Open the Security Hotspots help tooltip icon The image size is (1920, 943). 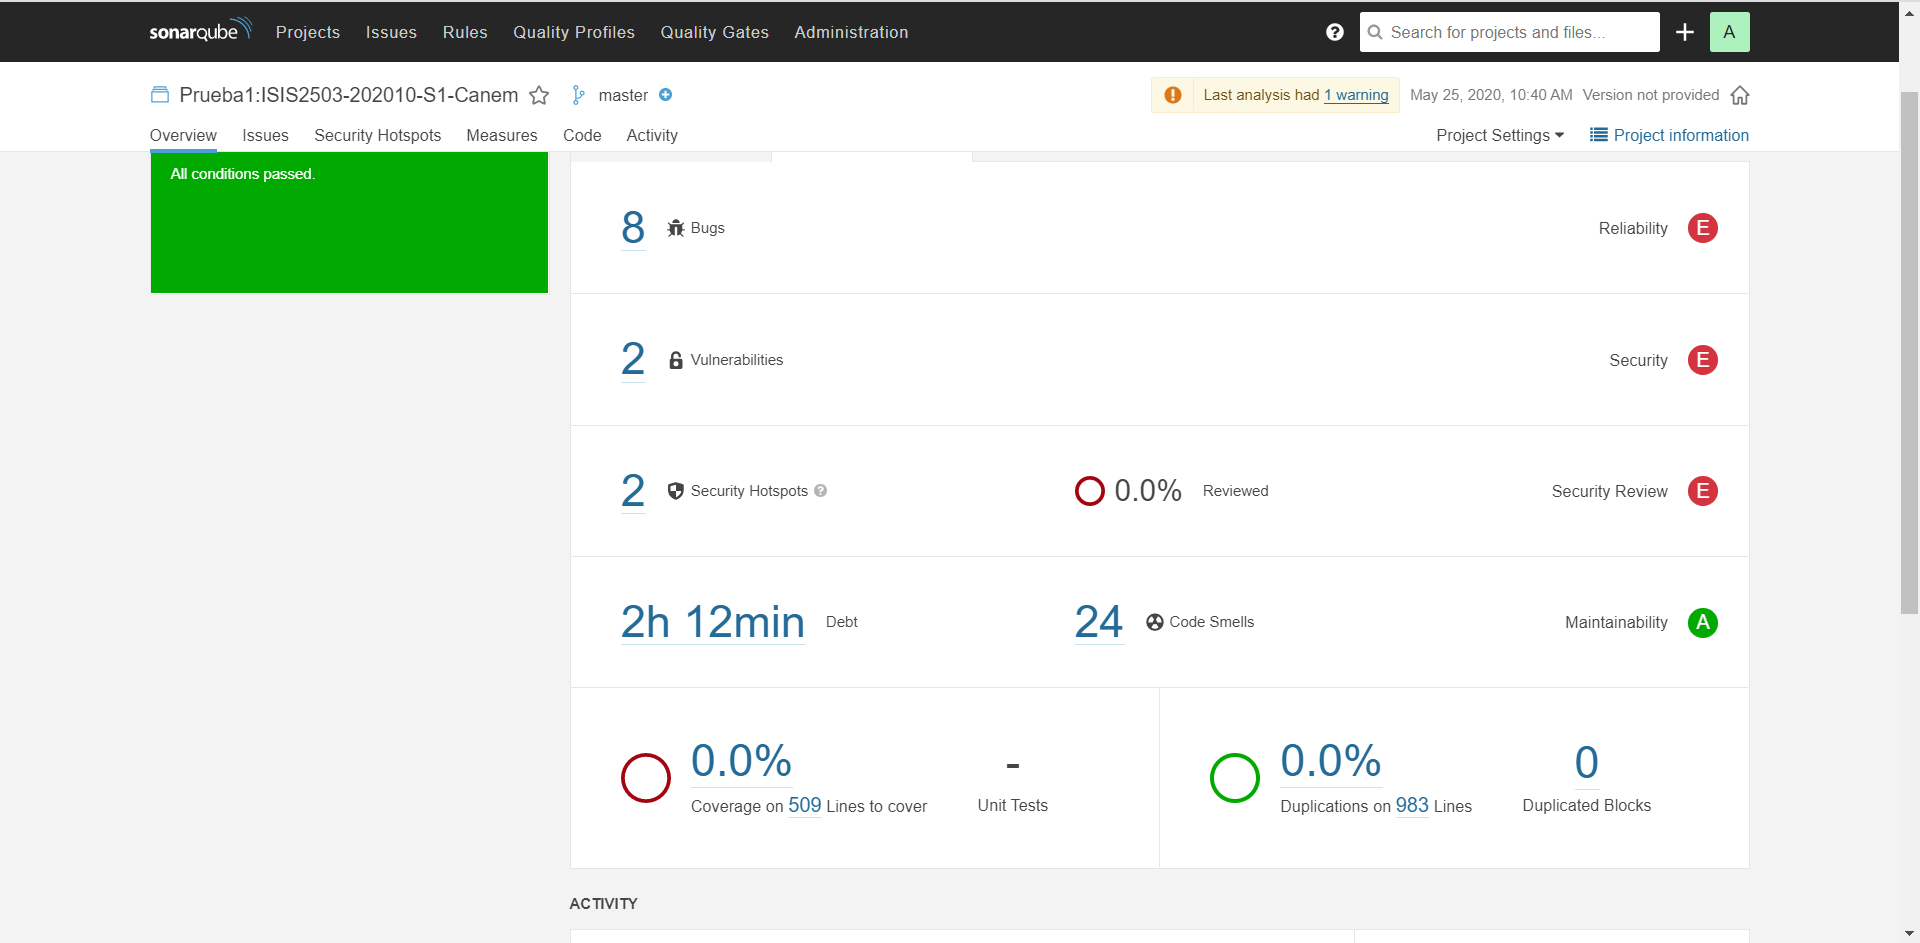coord(821,491)
